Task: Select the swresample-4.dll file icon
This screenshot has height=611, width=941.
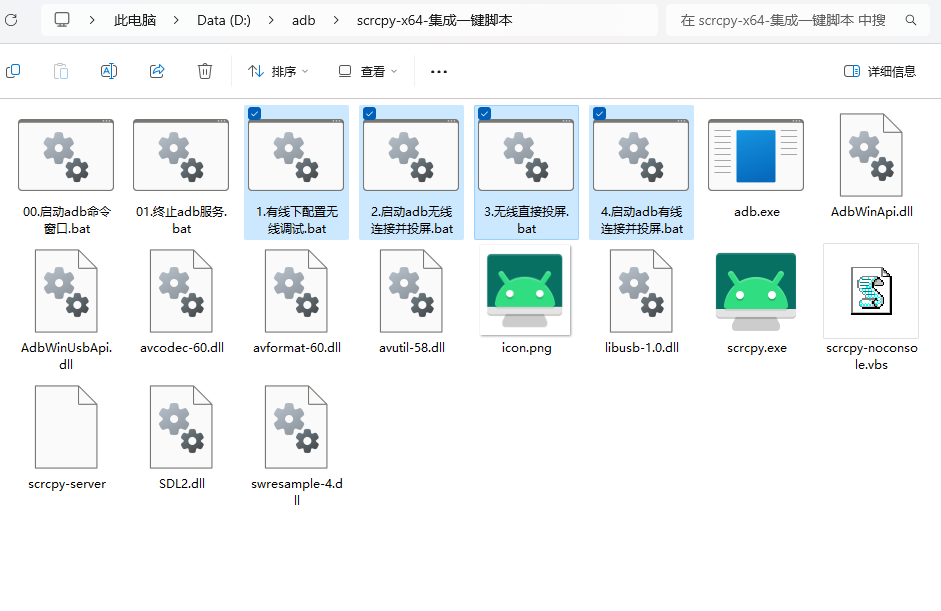Action: pos(296,427)
